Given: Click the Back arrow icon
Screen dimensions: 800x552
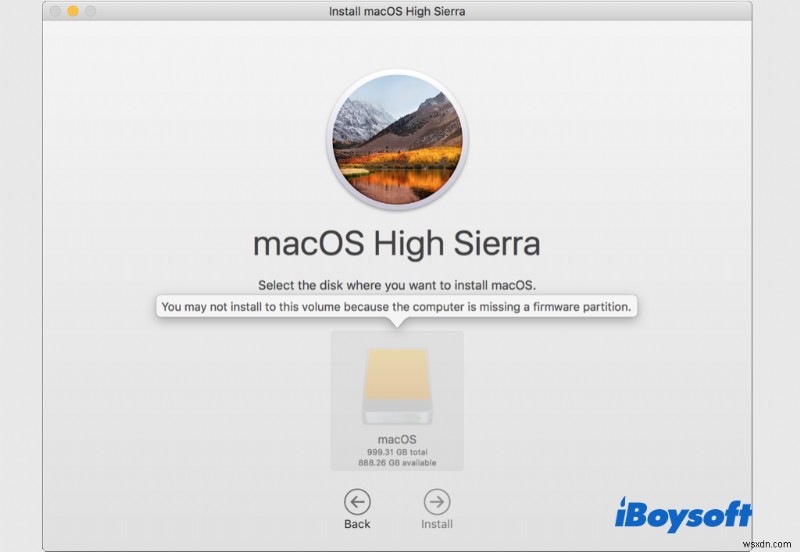Looking at the screenshot, I should [357, 502].
